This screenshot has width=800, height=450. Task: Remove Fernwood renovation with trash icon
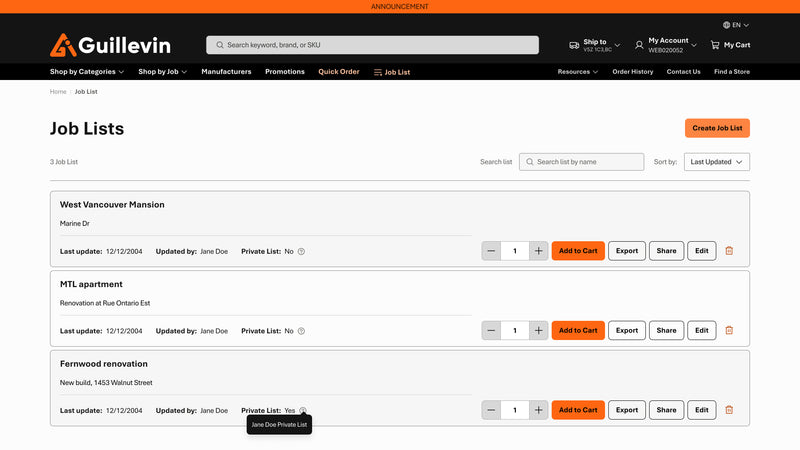tap(729, 410)
